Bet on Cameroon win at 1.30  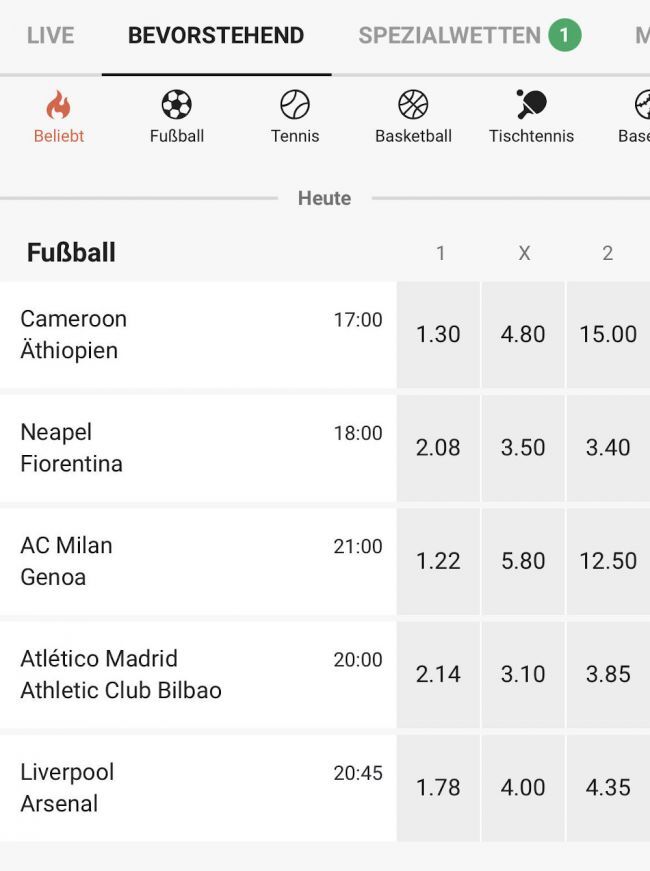tap(438, 334)
